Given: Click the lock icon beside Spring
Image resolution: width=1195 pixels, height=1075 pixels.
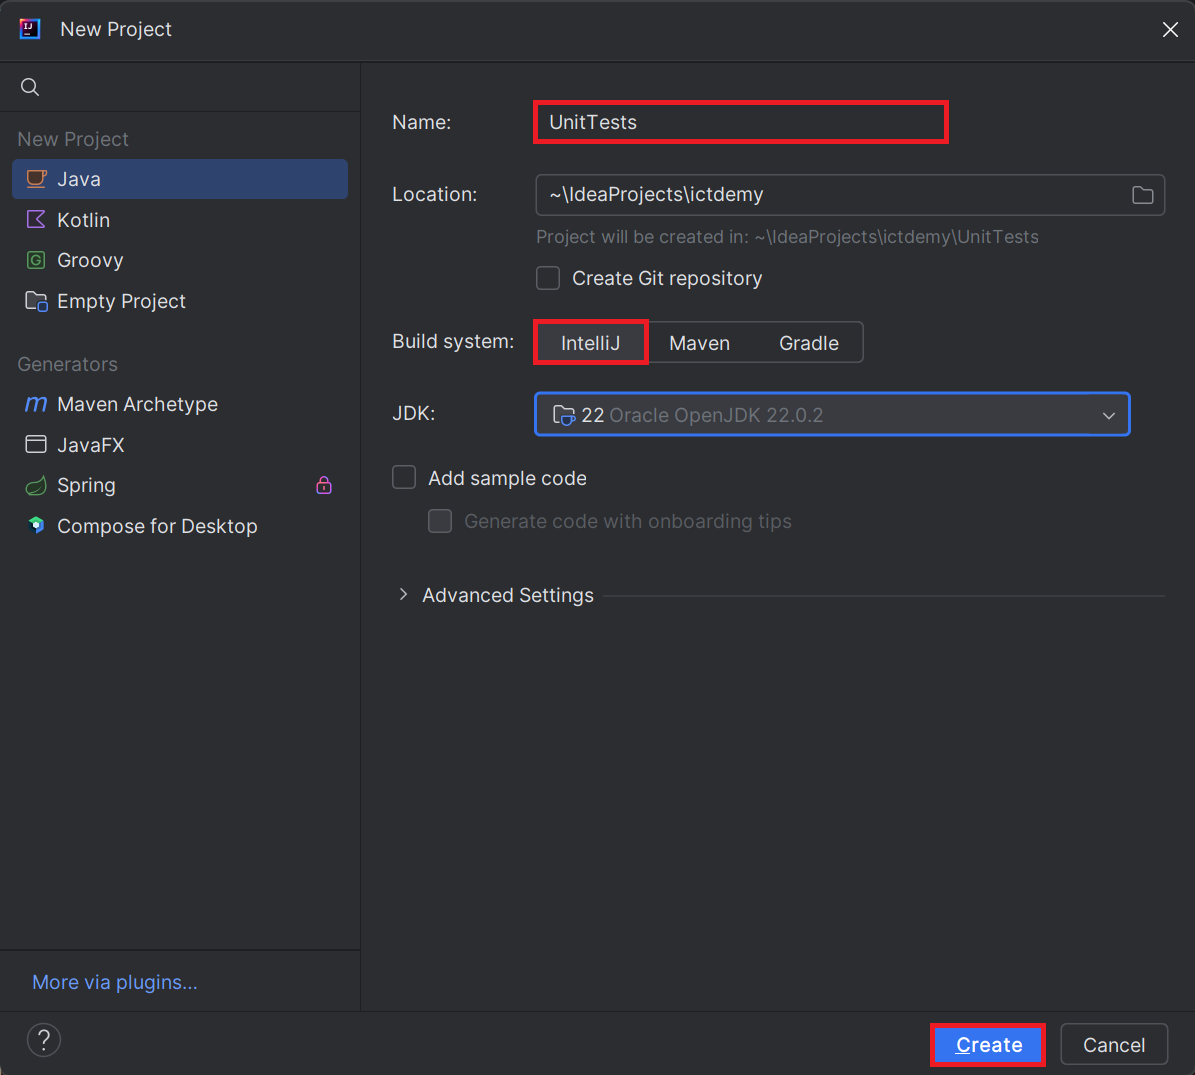Looking at the screenshot, I should point(323,485).
